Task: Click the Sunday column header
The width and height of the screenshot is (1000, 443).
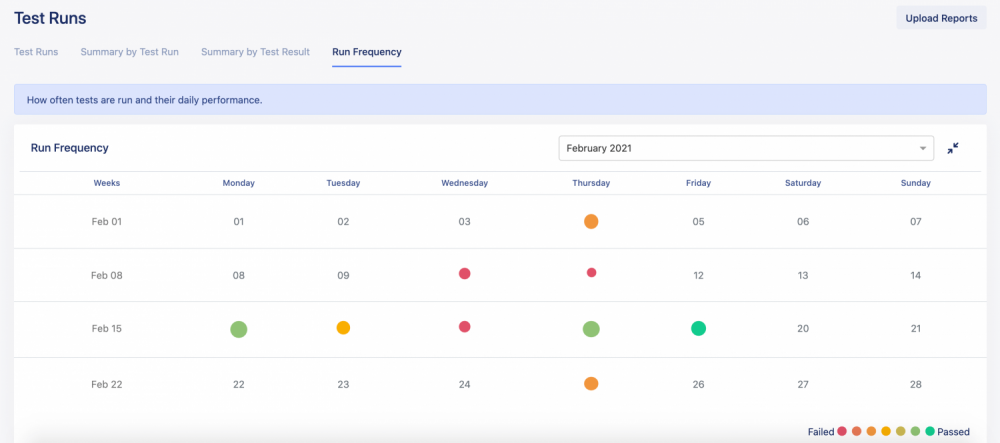Action: coord(916,183)
